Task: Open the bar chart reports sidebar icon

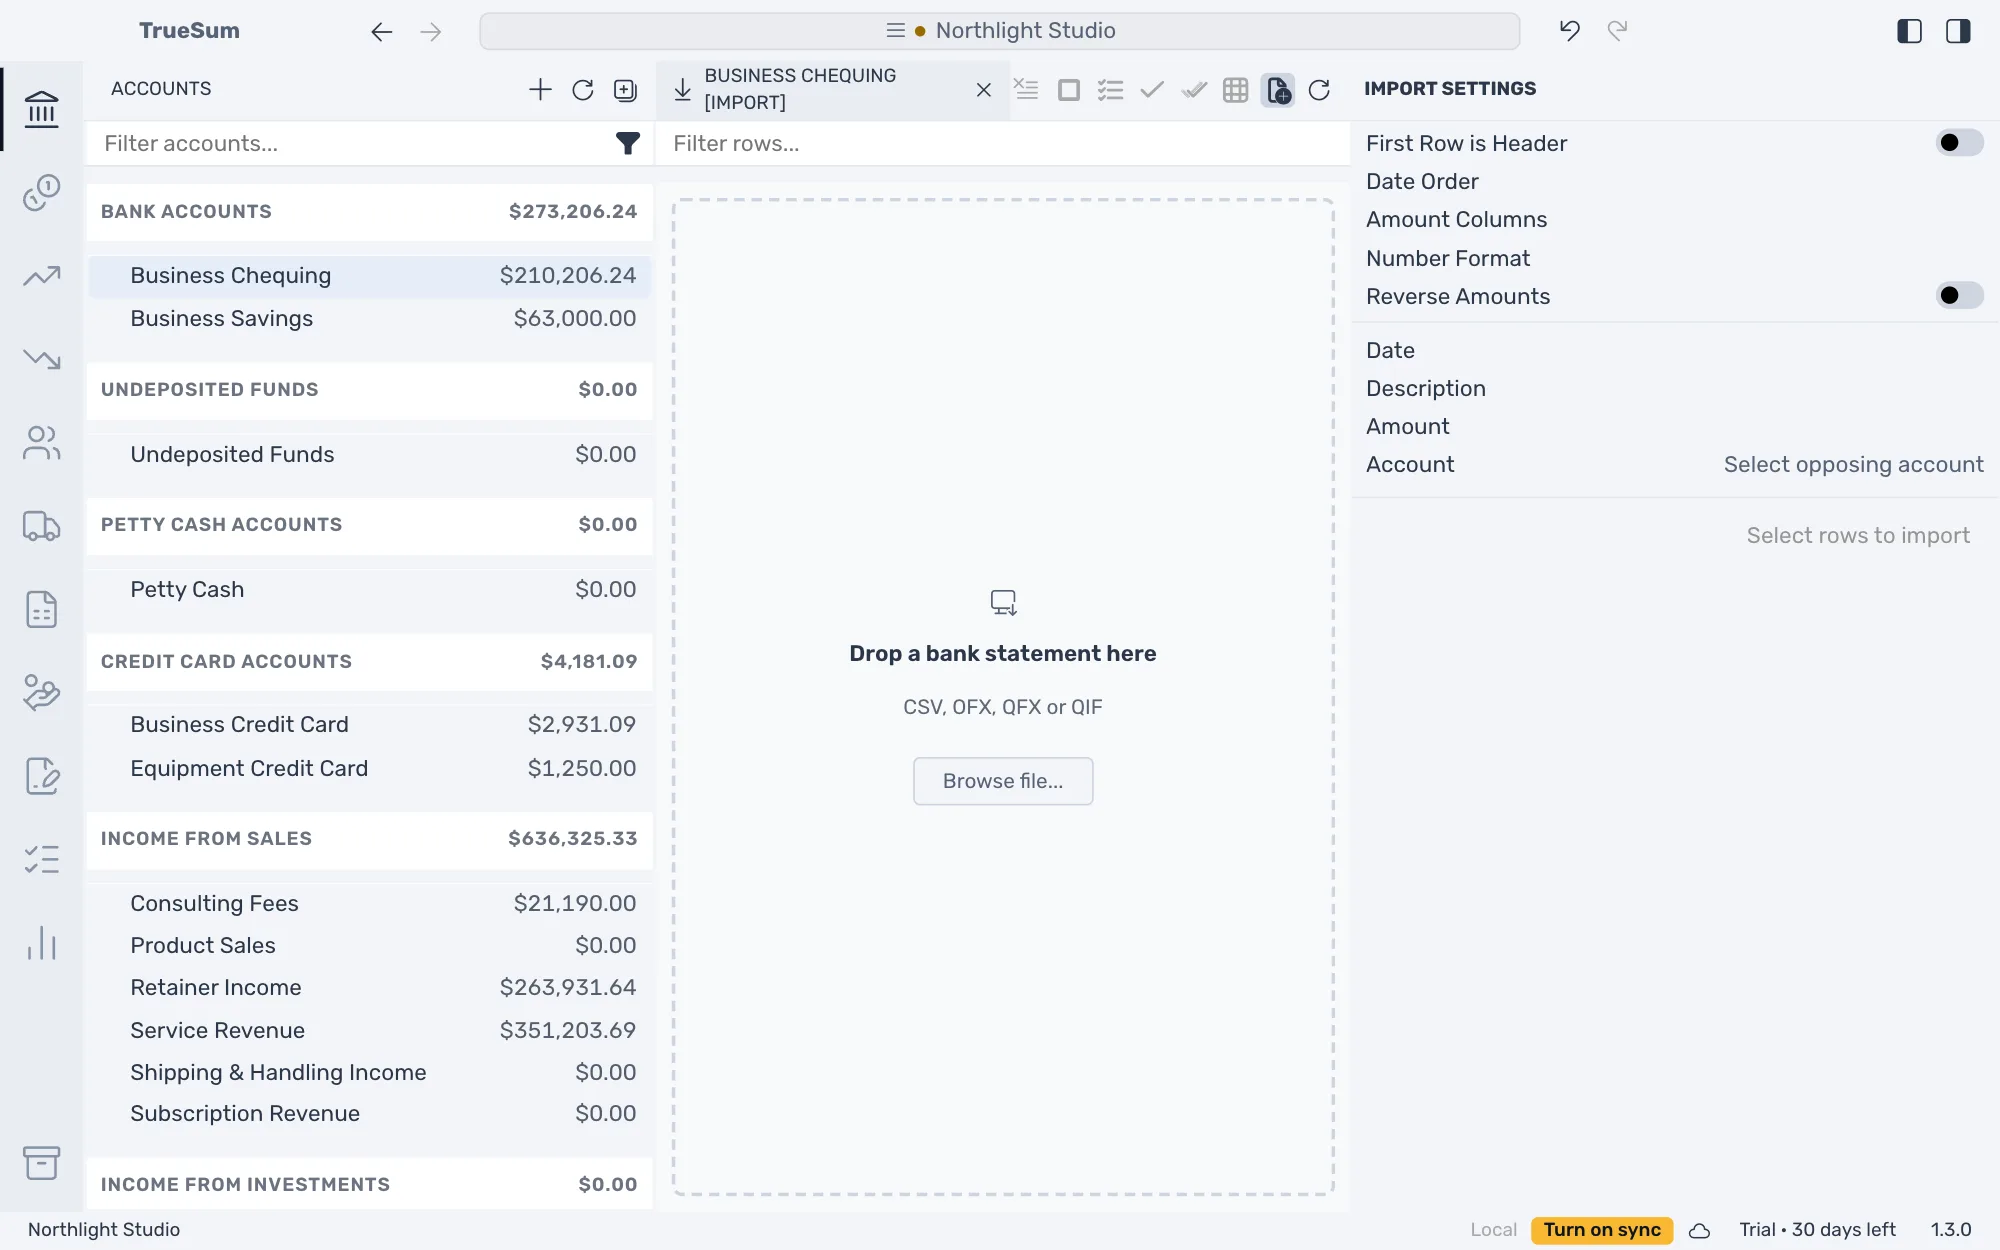Action: click(41, 943)
